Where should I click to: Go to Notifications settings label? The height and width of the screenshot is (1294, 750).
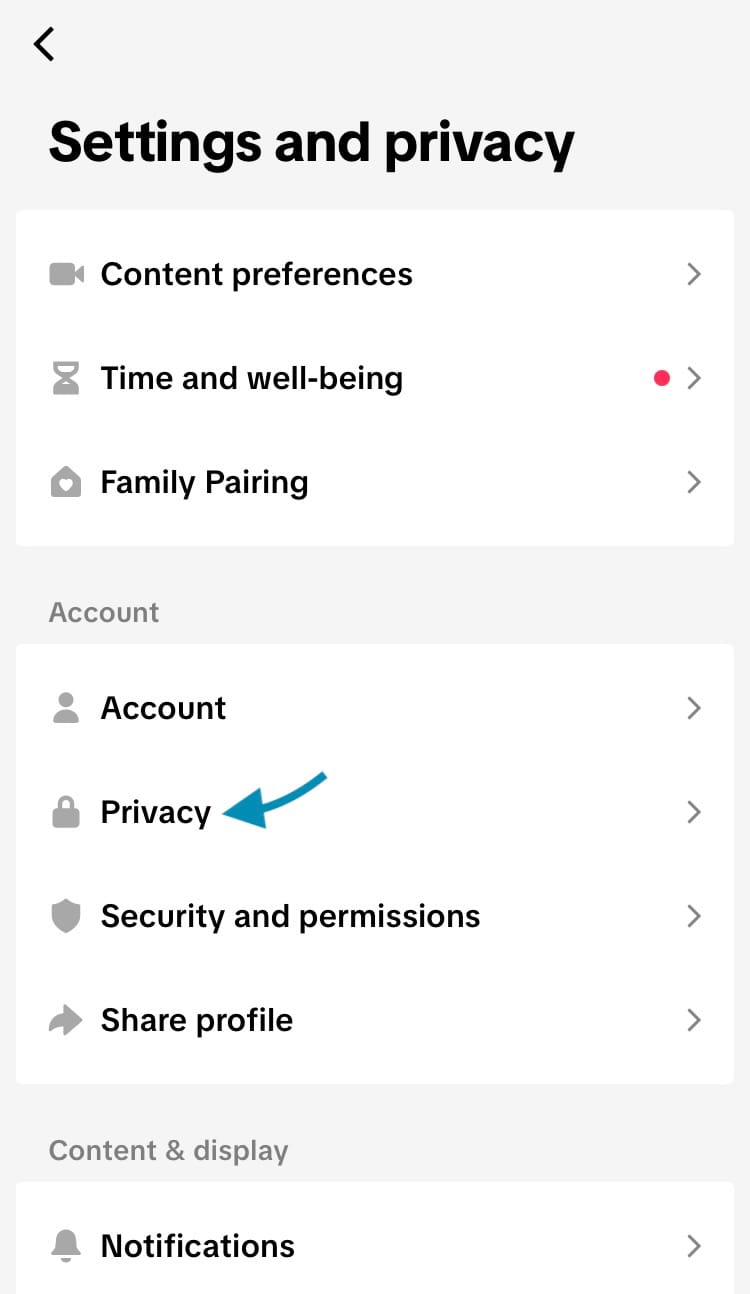point(197,1246)
